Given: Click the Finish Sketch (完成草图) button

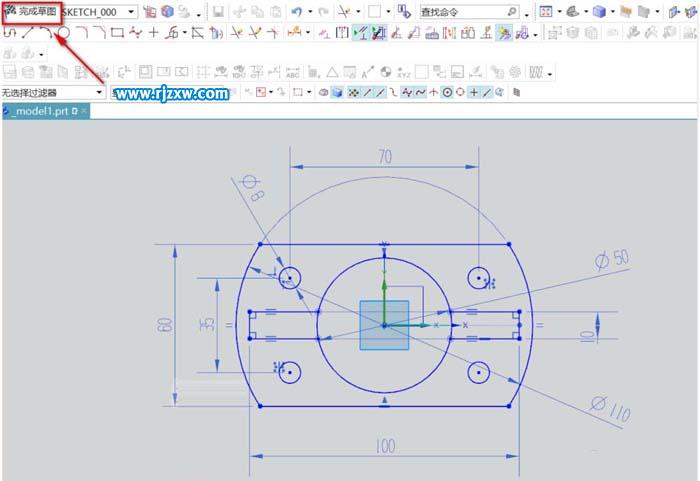Looking at the screenshot, I should (31, 11).
